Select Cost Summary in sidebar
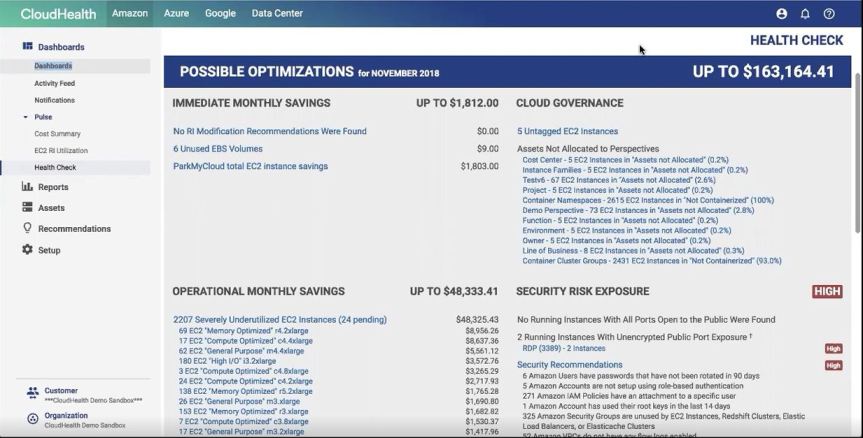 [x=57, y=134]
